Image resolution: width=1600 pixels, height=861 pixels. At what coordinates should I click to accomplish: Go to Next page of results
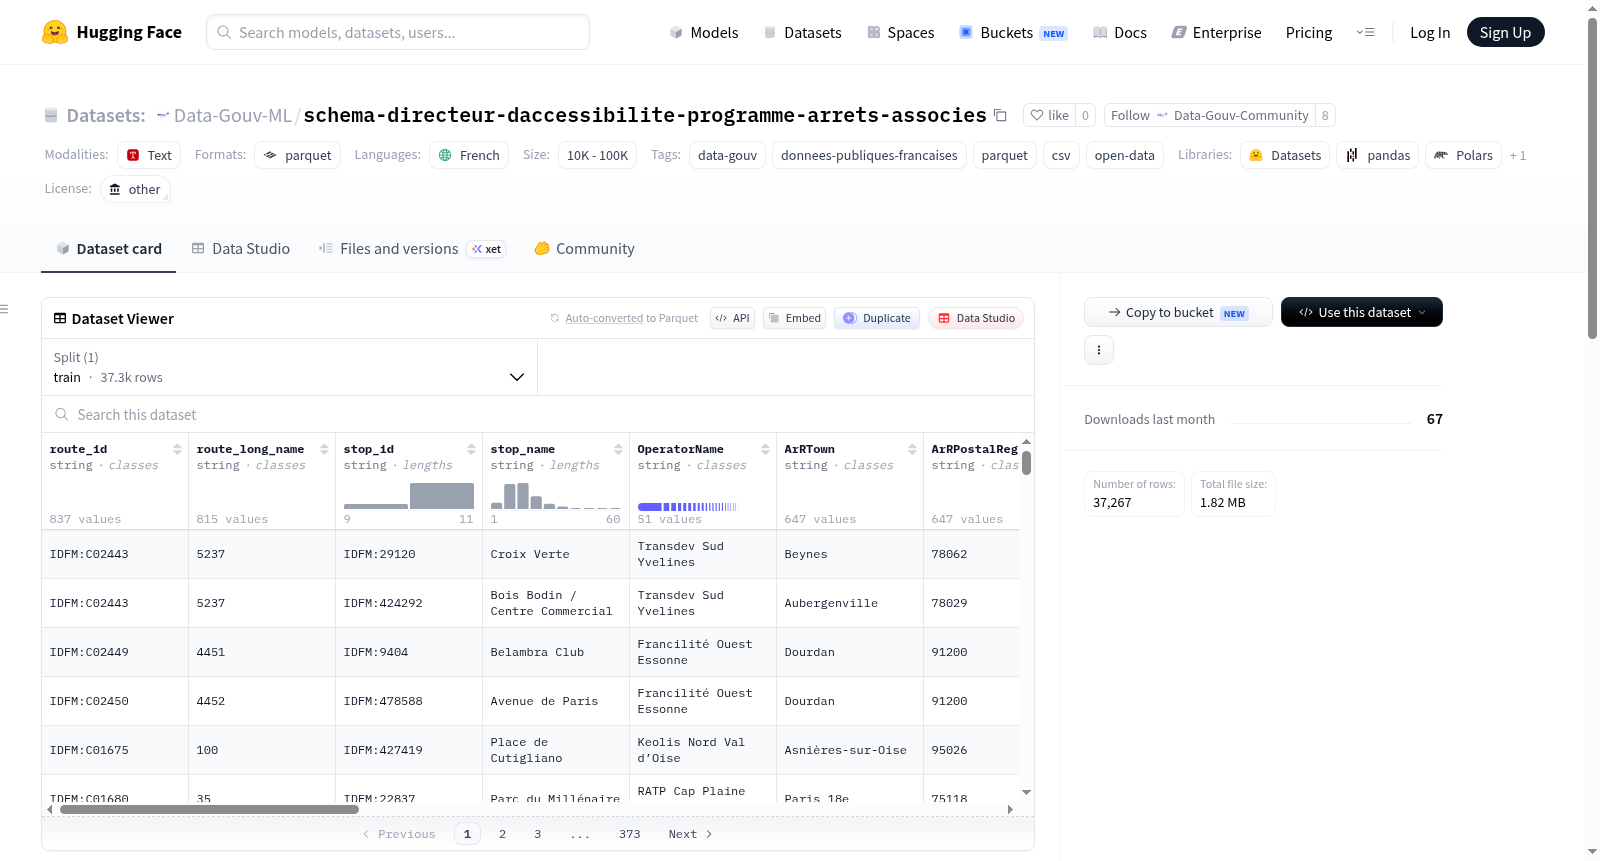point(690,834)
